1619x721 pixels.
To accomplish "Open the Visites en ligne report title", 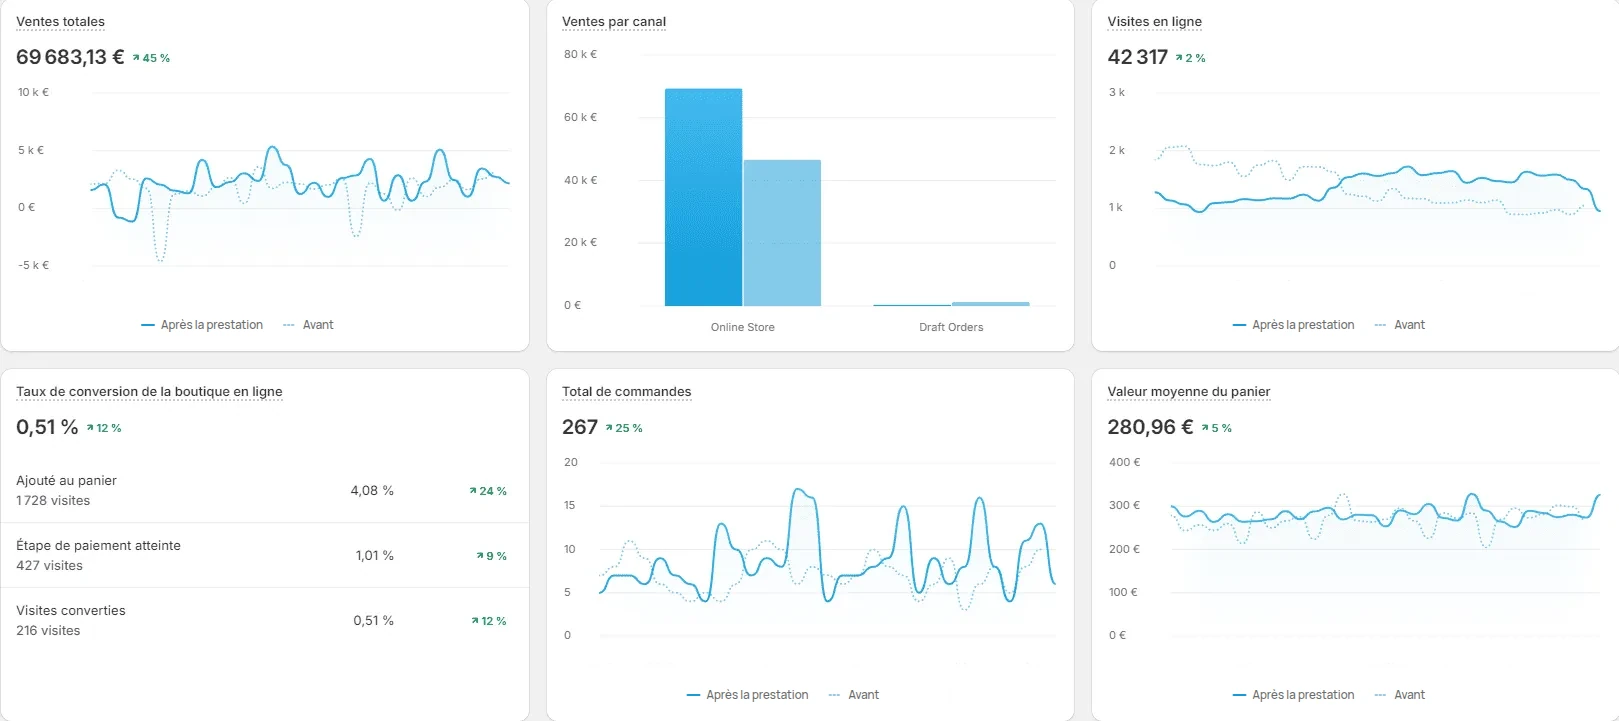I will click(x=1154, y=21).
